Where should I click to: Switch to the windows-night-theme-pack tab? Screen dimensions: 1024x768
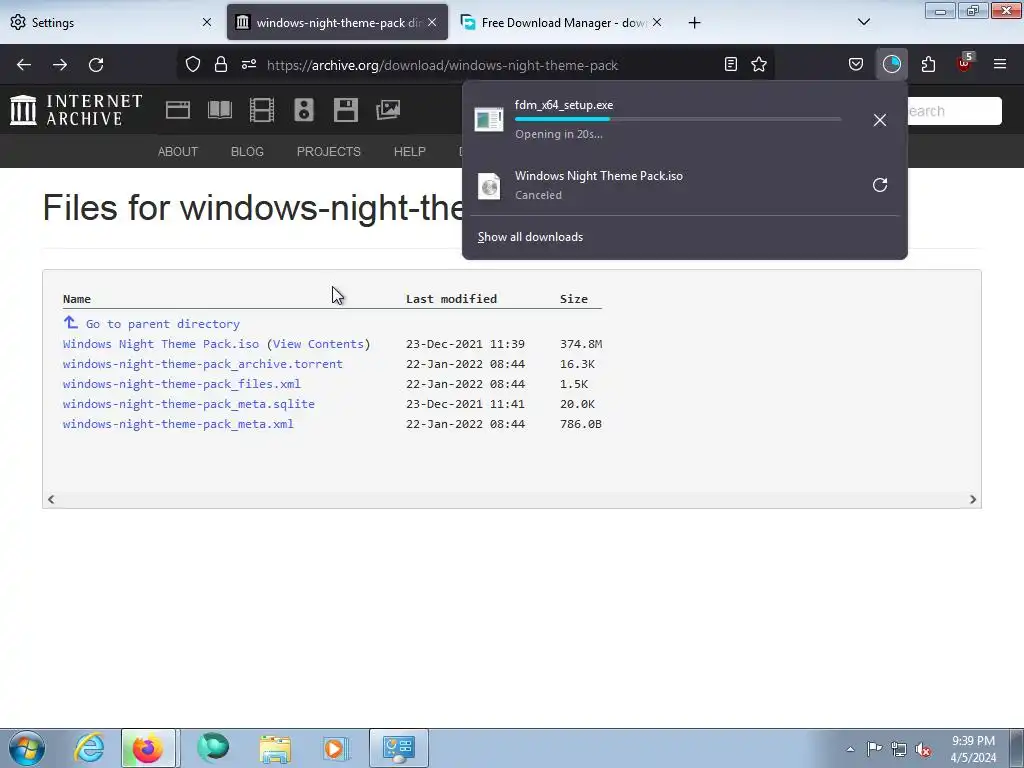[338, 22]
